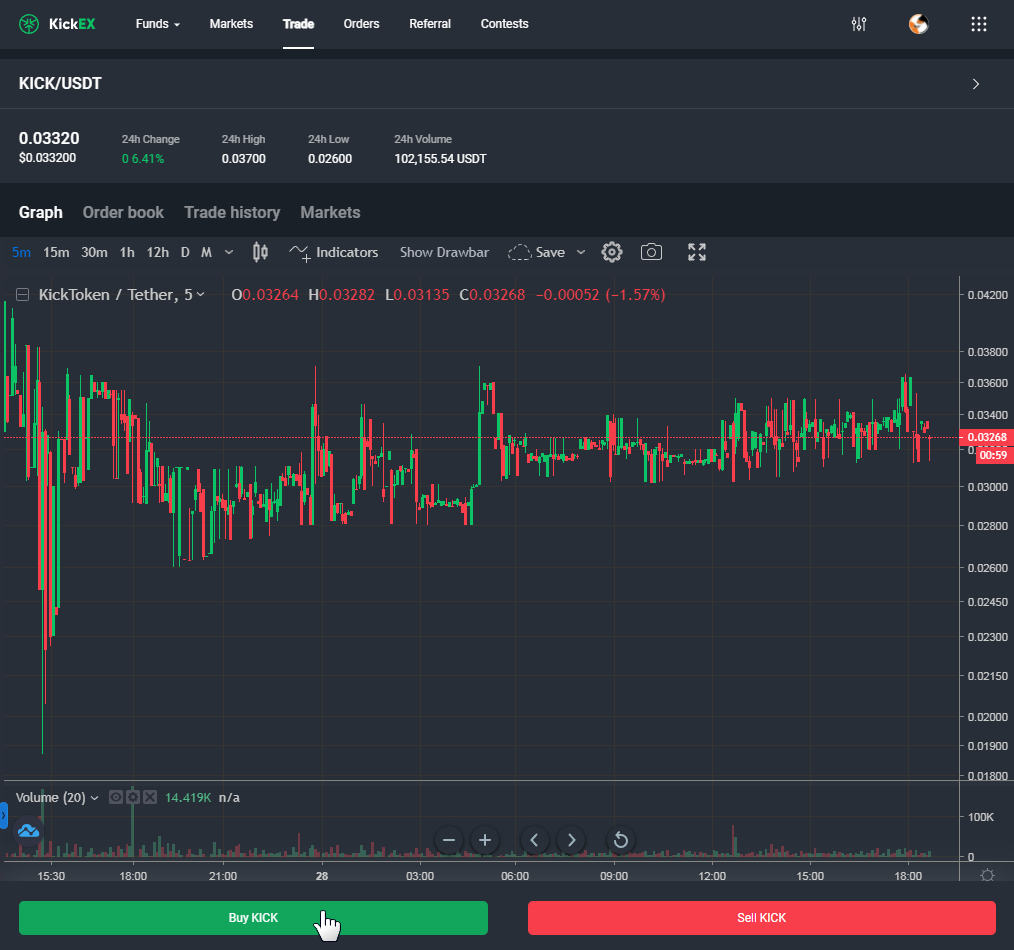Open the apps grid icon top right
Viewport: 1014px width, 950px height.
(x=978, y=24)
